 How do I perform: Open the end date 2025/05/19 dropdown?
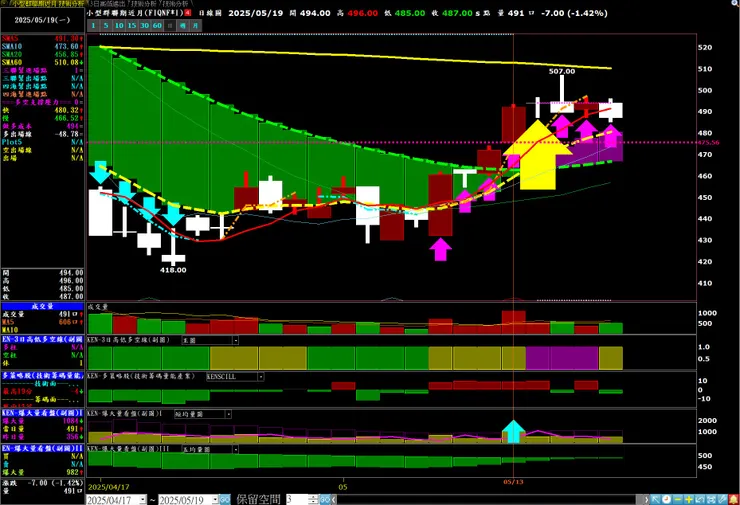tap(215, 500)
